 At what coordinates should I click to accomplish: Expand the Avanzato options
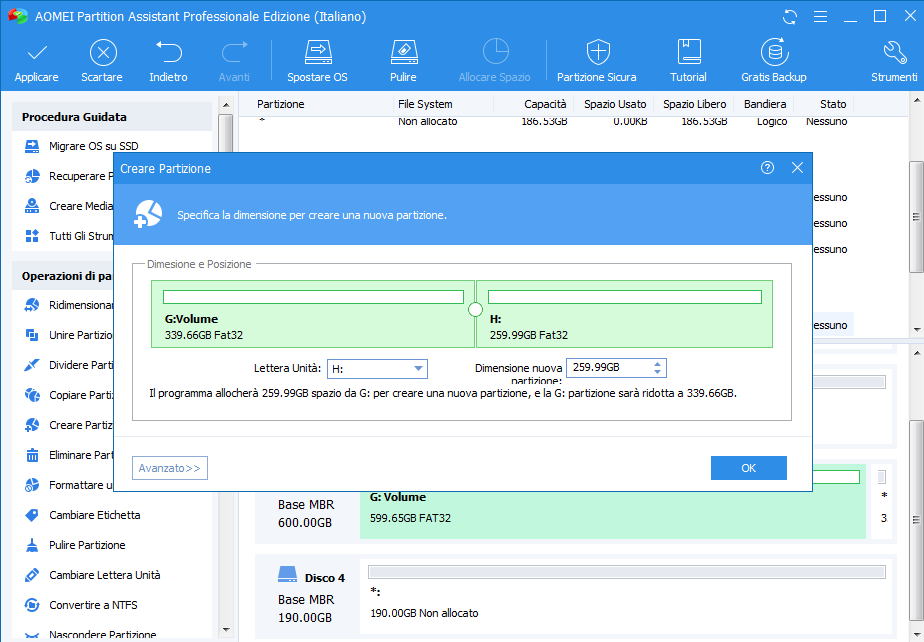click(x=169, y=468)
